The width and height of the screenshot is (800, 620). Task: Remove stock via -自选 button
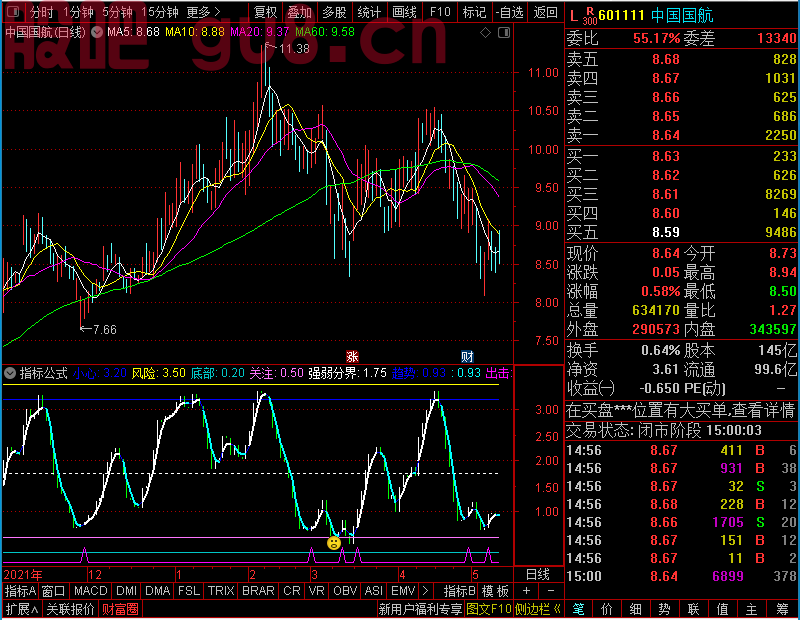pyautogui.click(x=510, y=12)
